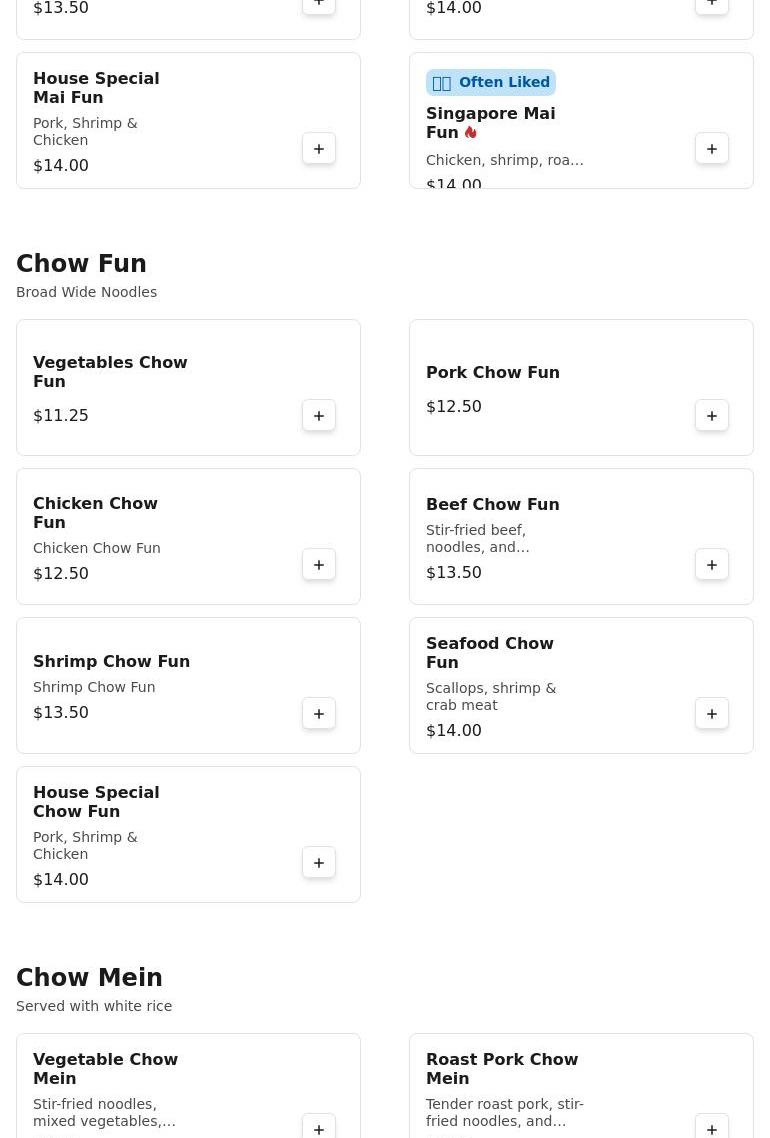Add Beef Chow Fun to cart
Viewport: 770px width, 1138px height.
(x=712, y=565)
